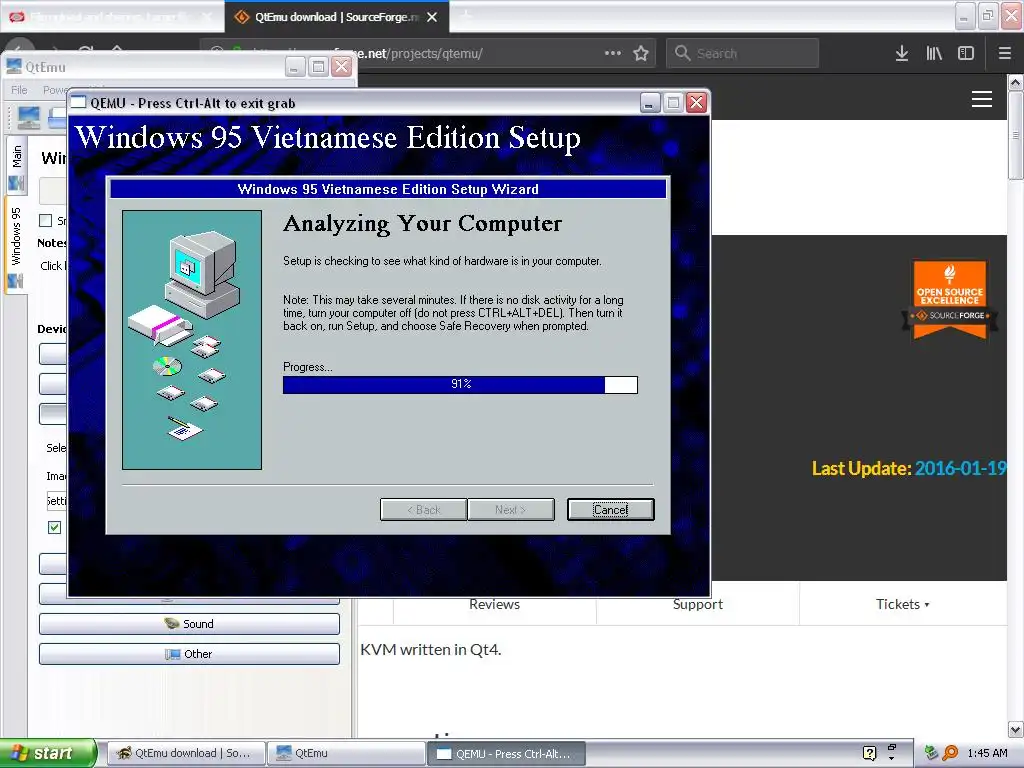Screen dimensions: 1024x768
Task: Close the QtEmu download browser tab
Action: (432, 17)
